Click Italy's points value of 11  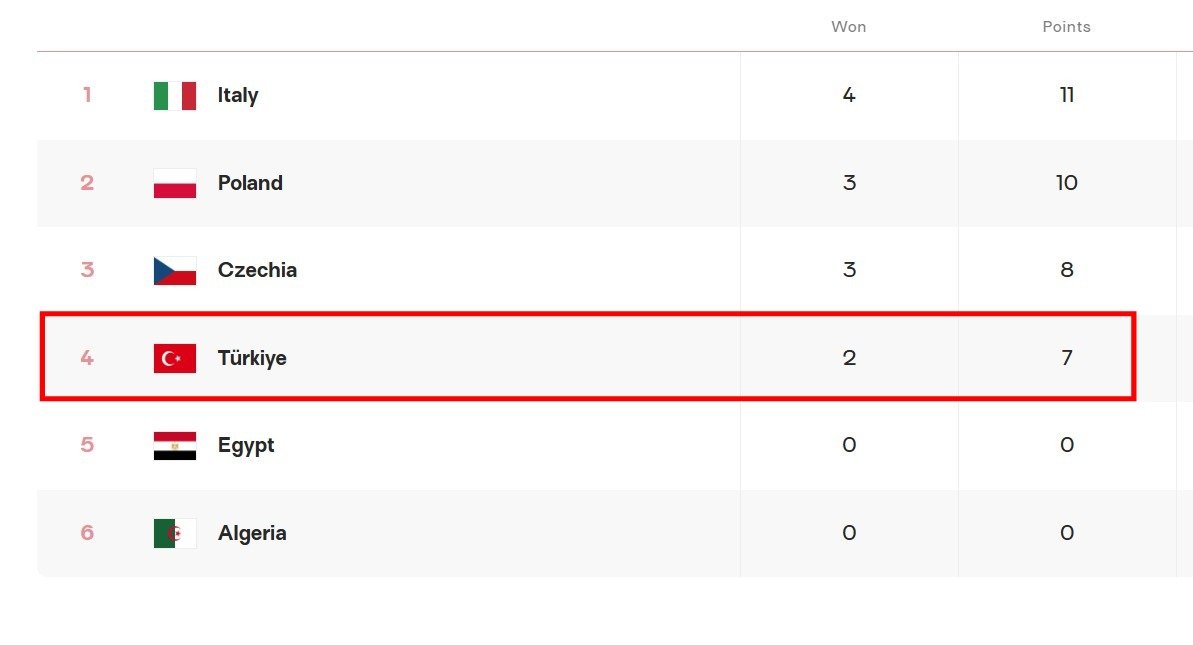click(1067, 95)
